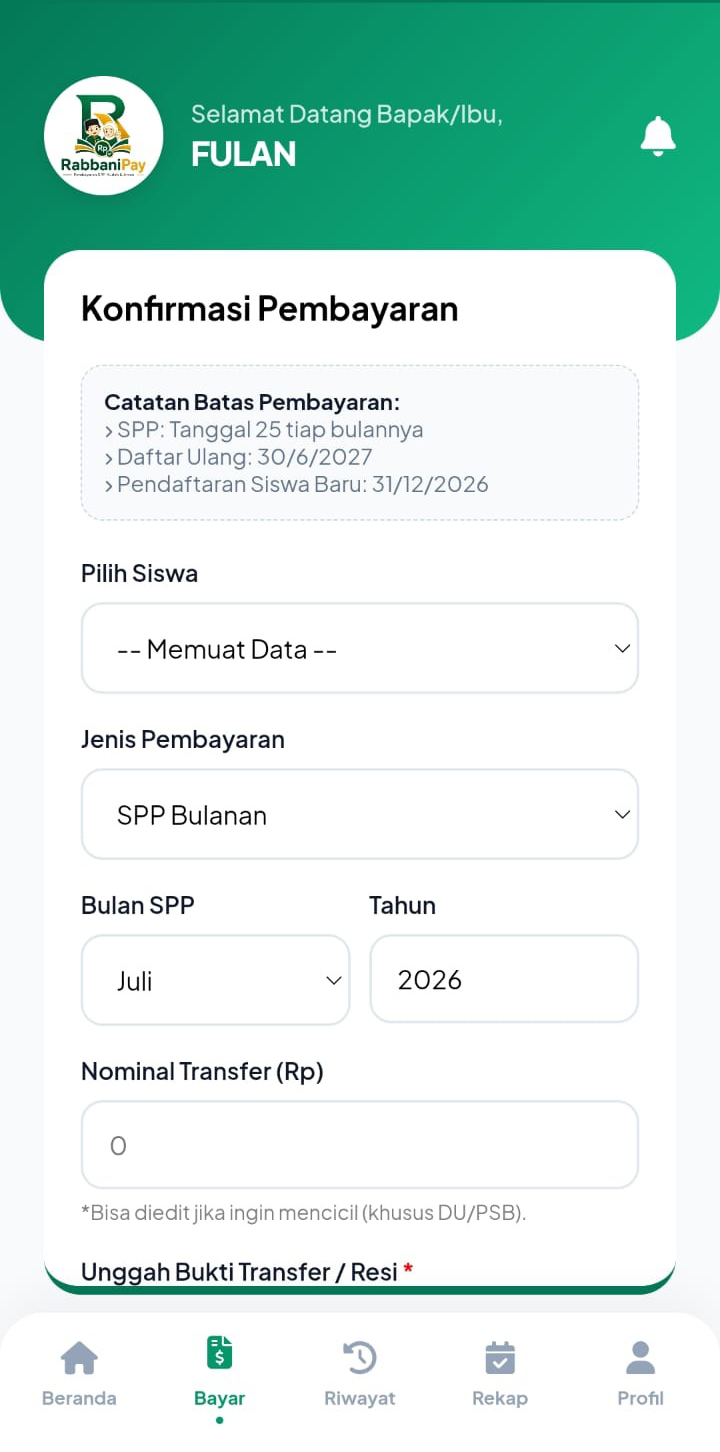Open the Beranda home icon
The image size is (720, 1452).
tap(79, 1358)
